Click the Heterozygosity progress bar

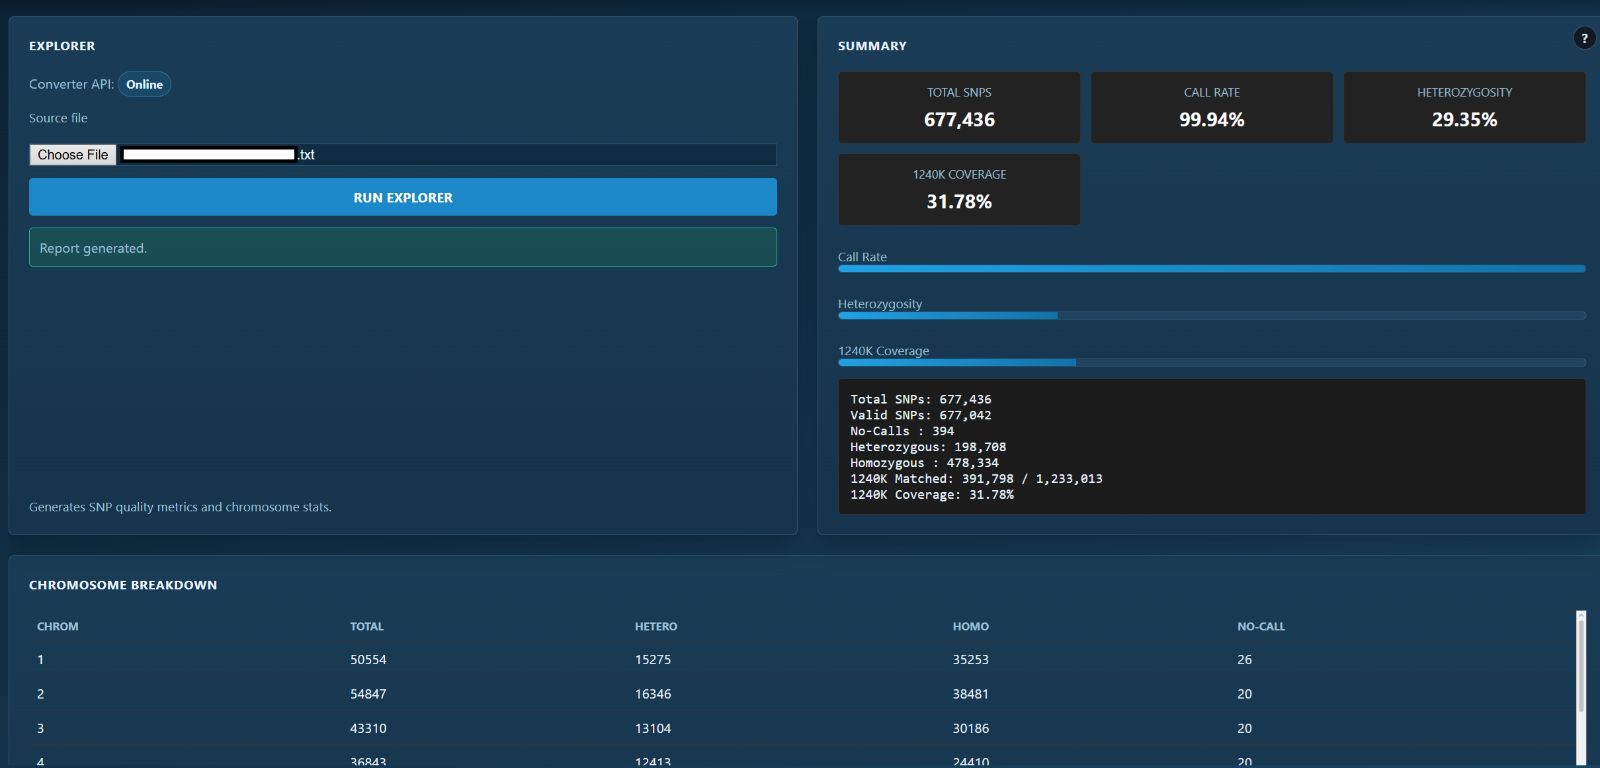tap(1211, 316)
